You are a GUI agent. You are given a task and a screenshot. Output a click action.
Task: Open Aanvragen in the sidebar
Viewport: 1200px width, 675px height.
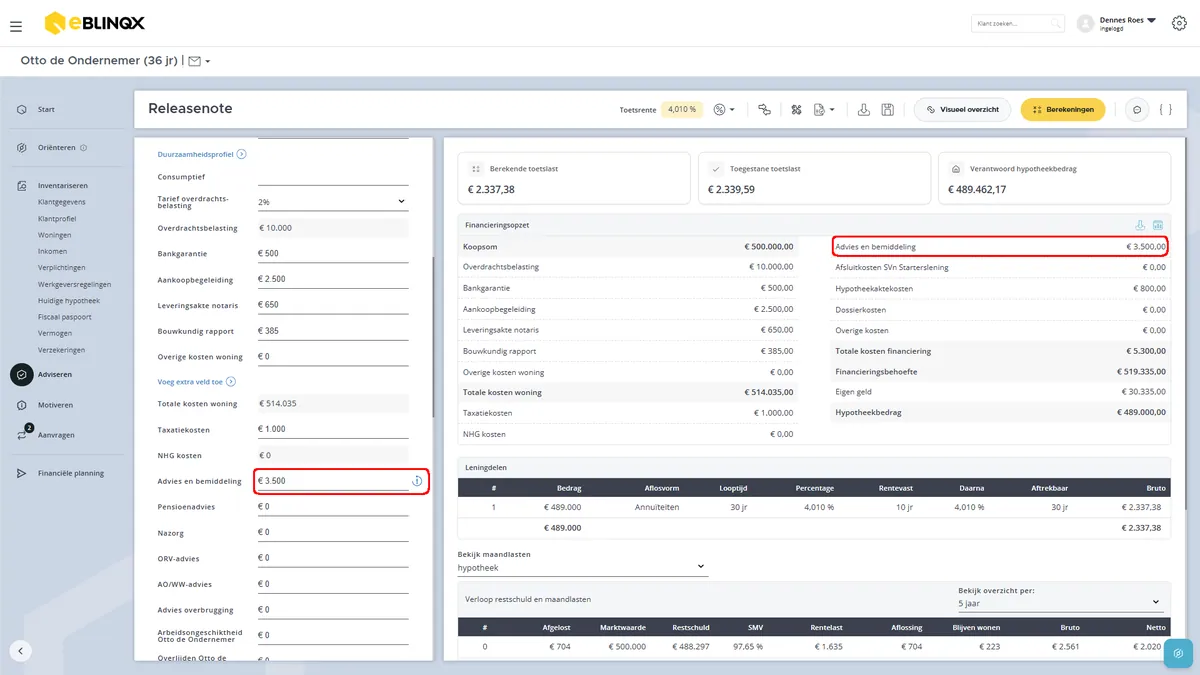coord(56,435)
